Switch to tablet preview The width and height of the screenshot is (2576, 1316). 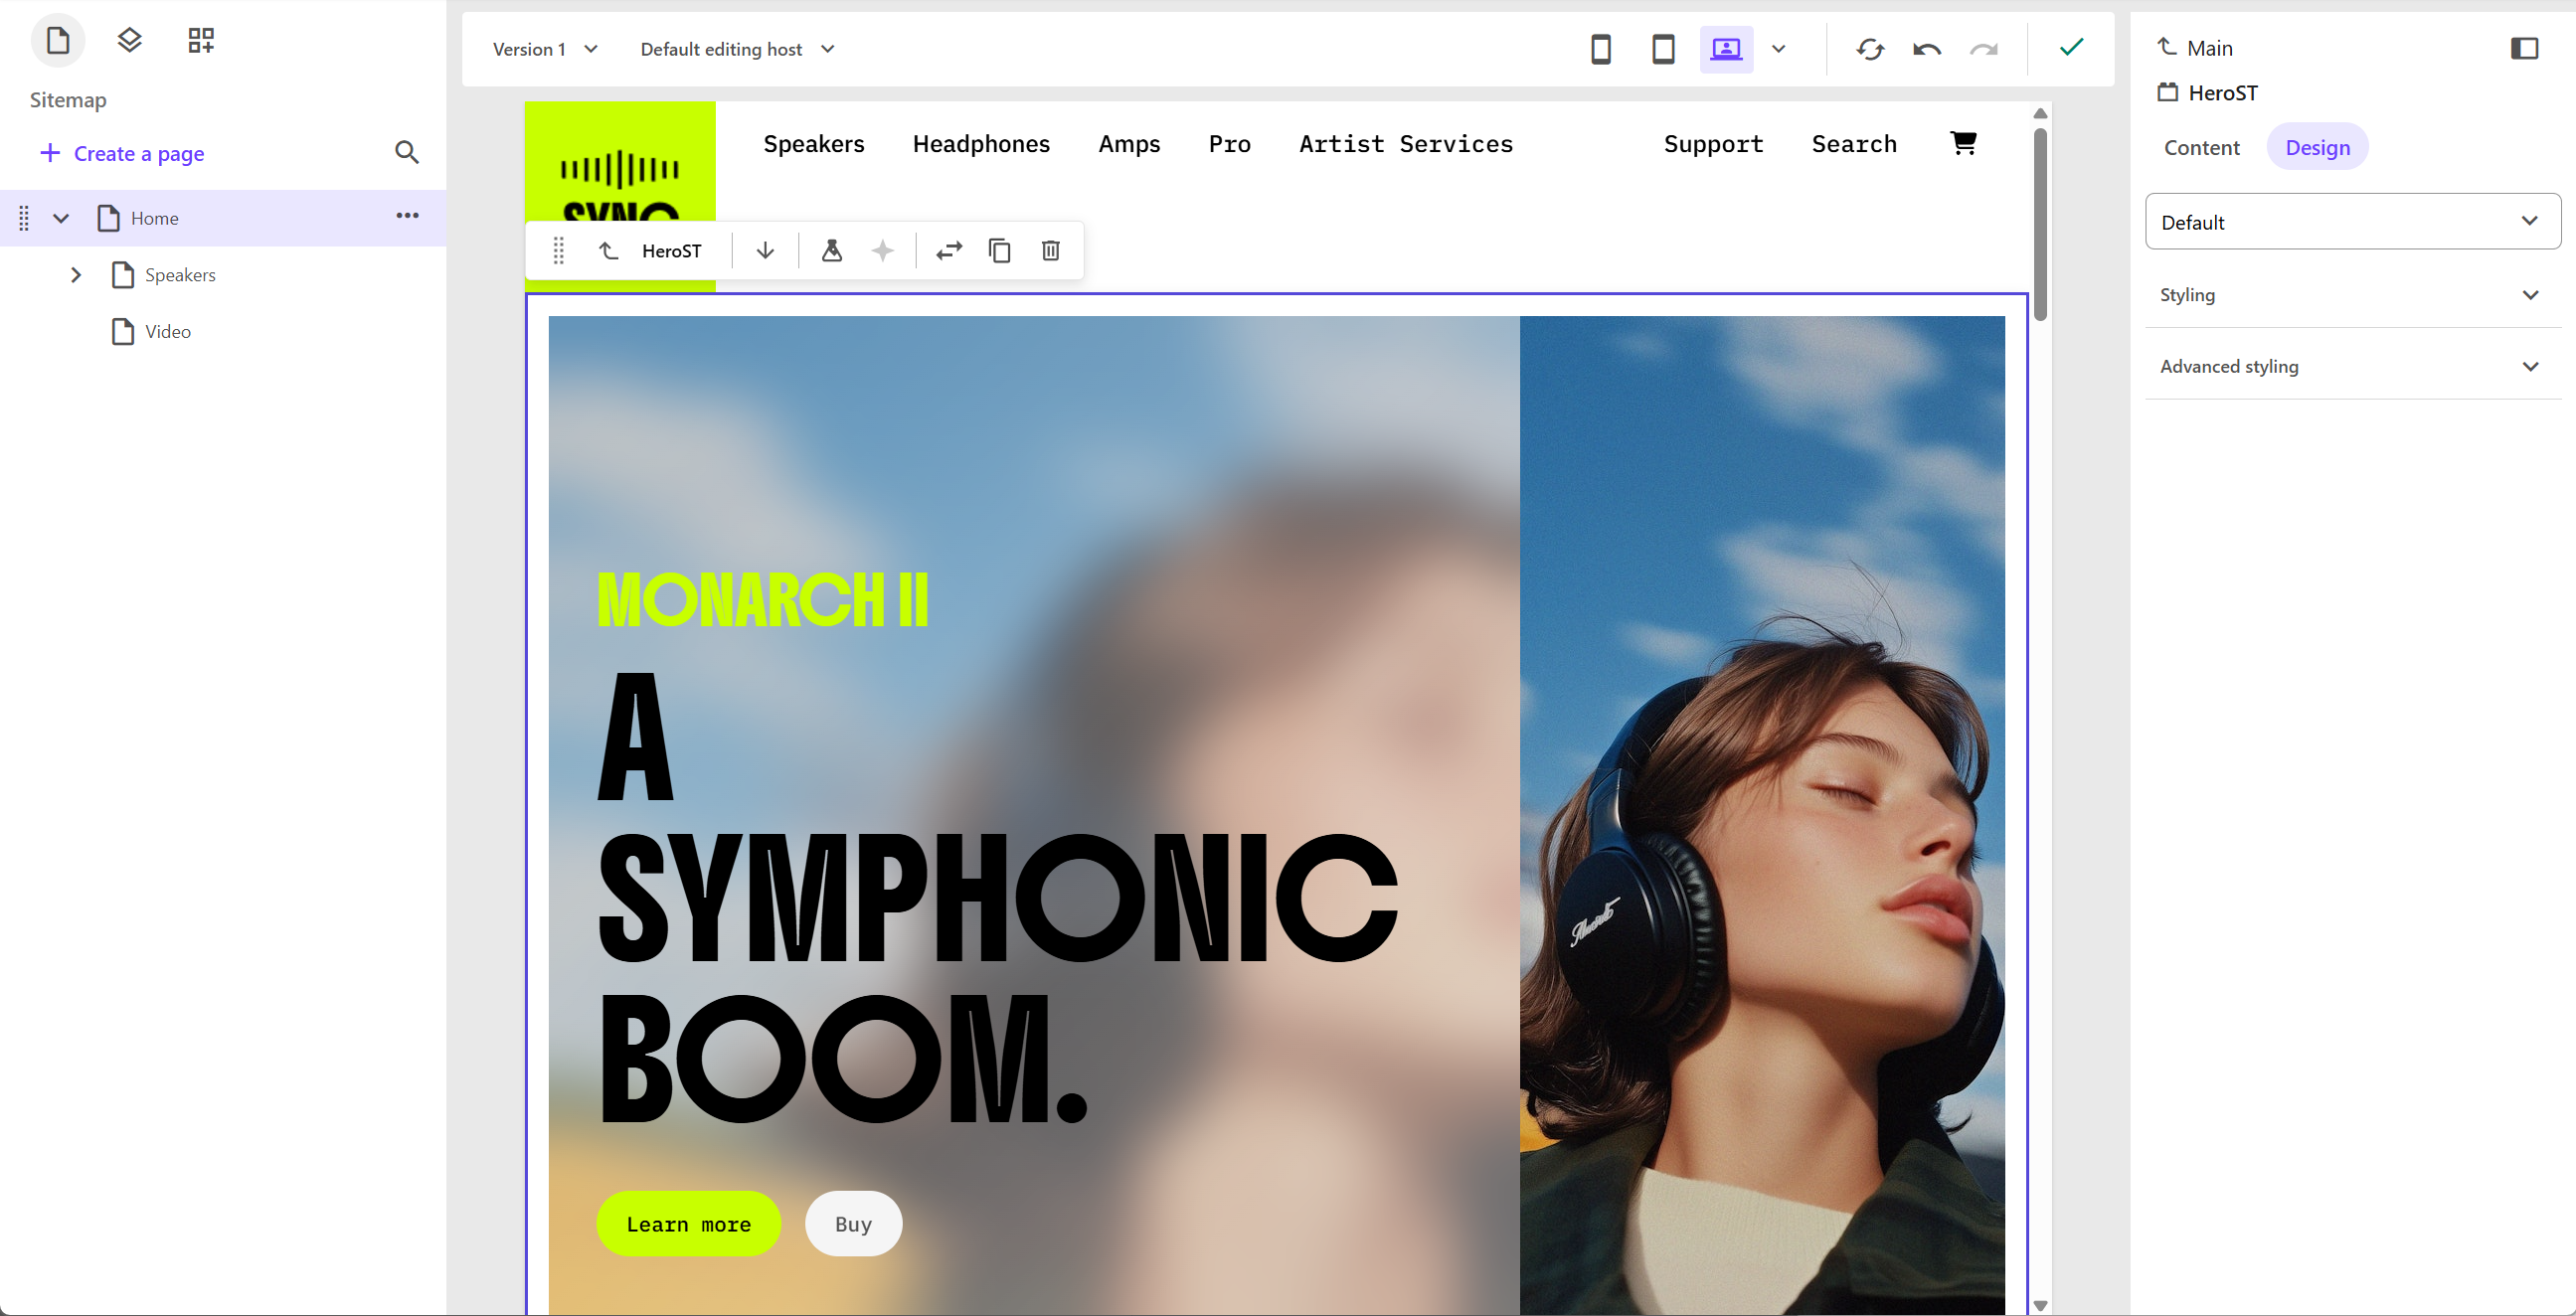coord(1663,49)
